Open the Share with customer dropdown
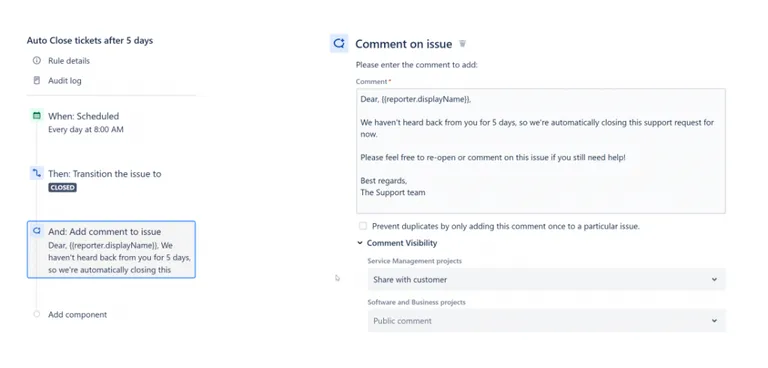 click(x=547, y=280)
